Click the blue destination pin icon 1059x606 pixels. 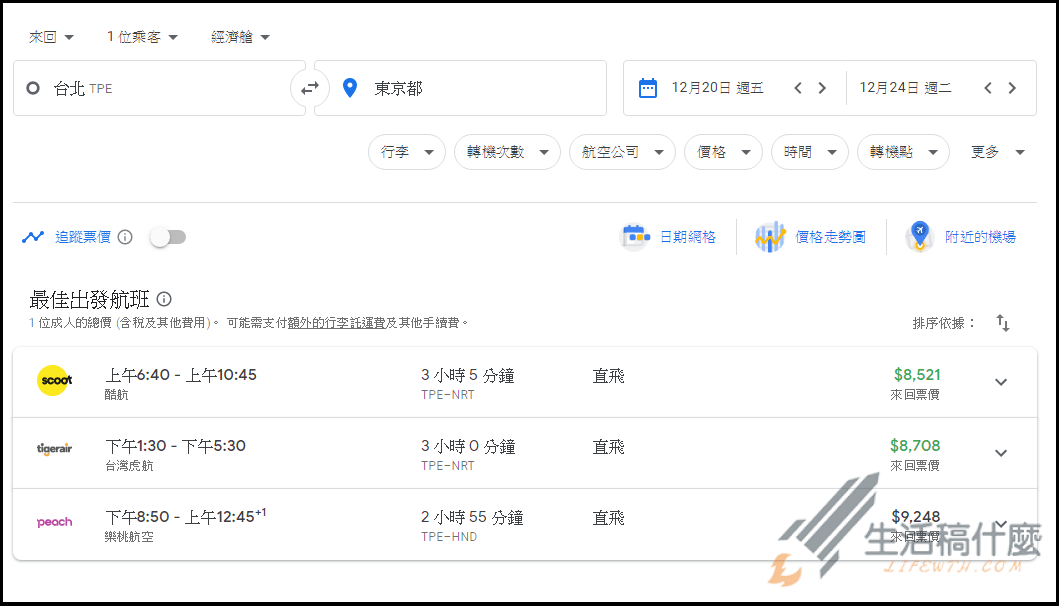tap(350, 88)
